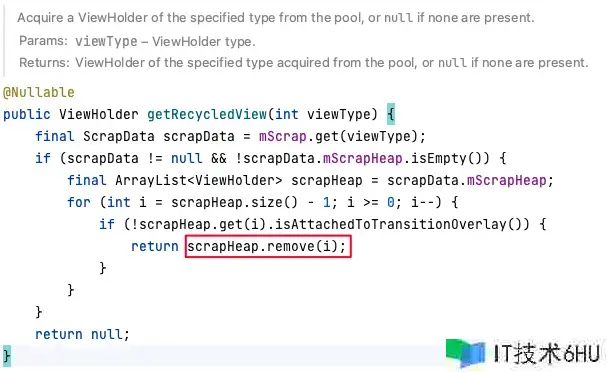Click the scrapHeap.remove(i) statement
Viewport: 607px width, 372px height.
click(x=267, y=246)
